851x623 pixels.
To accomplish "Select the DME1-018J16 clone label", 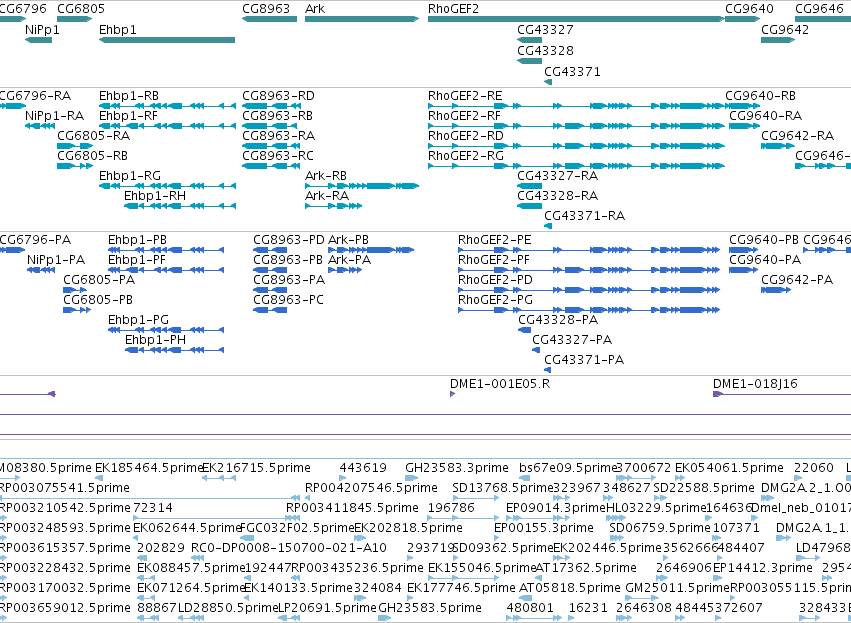I will [755, 384].
